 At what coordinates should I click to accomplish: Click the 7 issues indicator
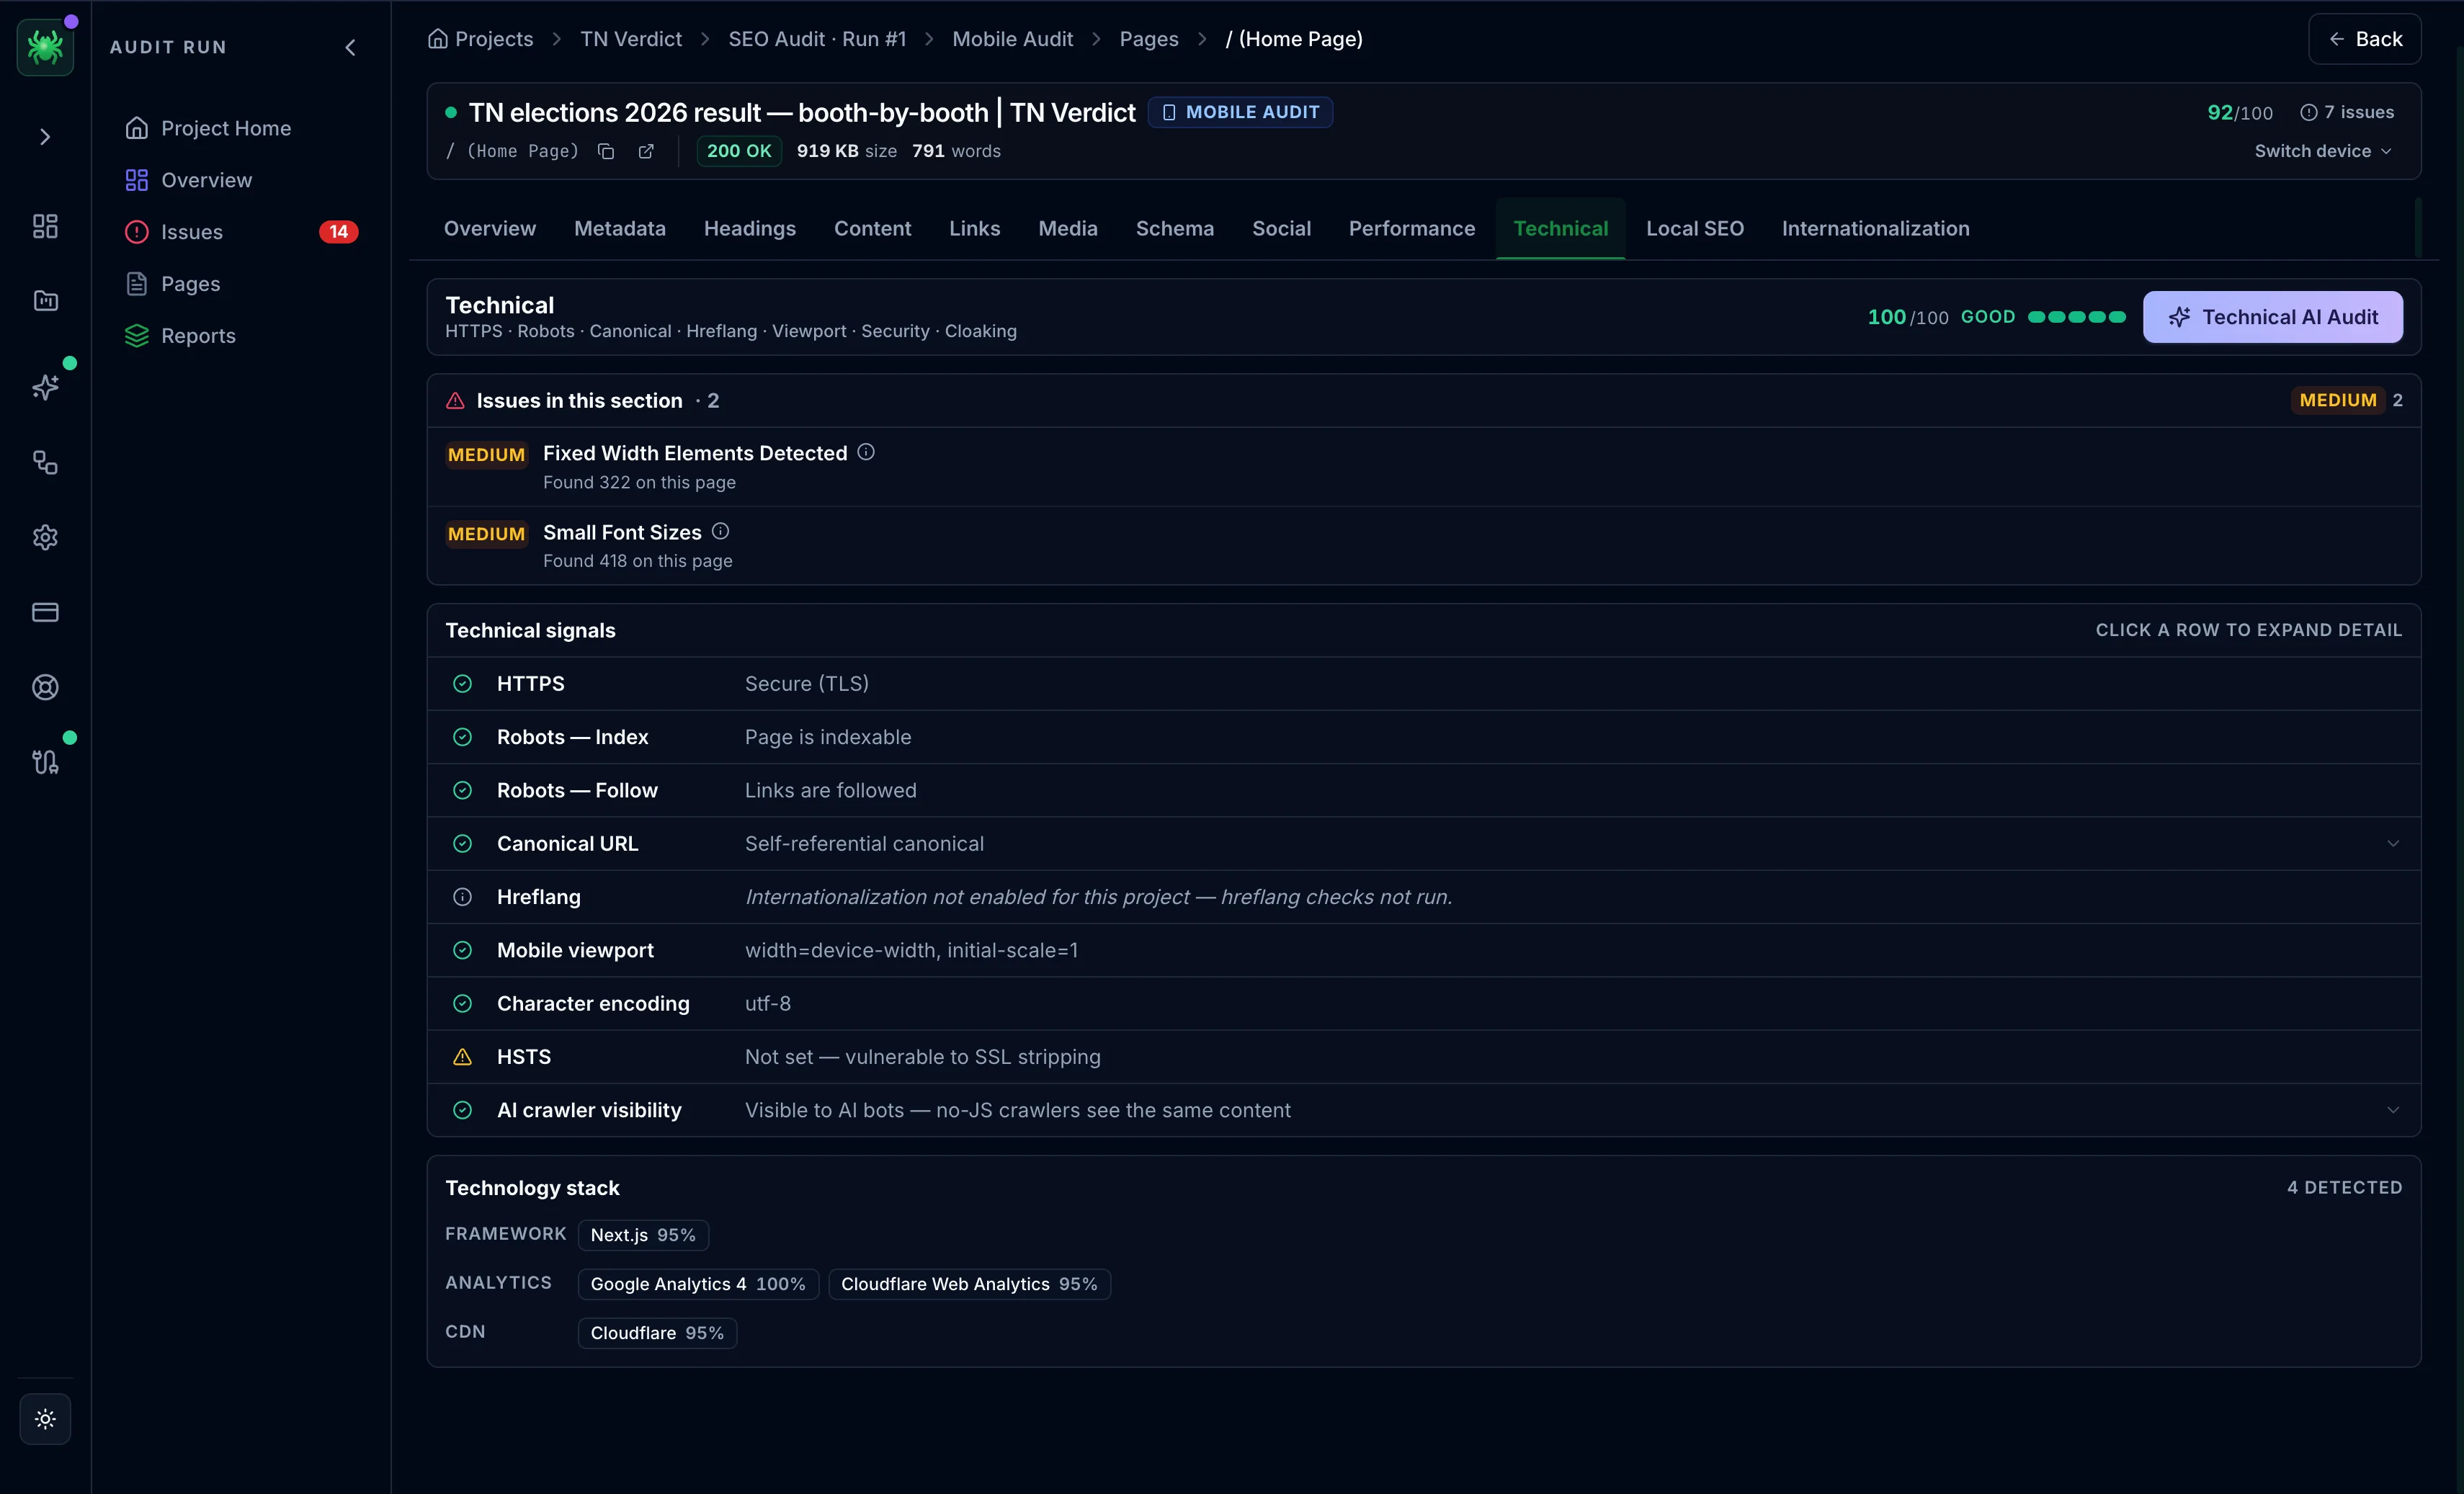[2346, 112]
